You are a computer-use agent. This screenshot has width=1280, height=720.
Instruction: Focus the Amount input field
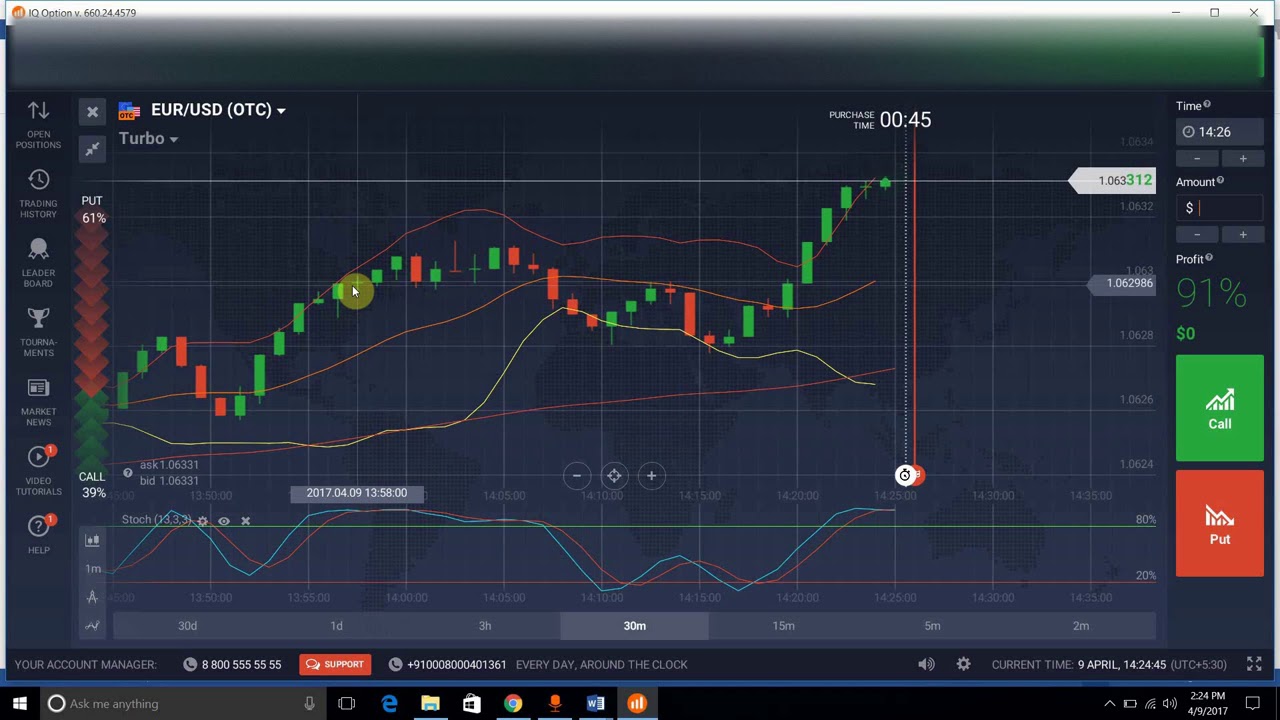[x=1220, y=208]
